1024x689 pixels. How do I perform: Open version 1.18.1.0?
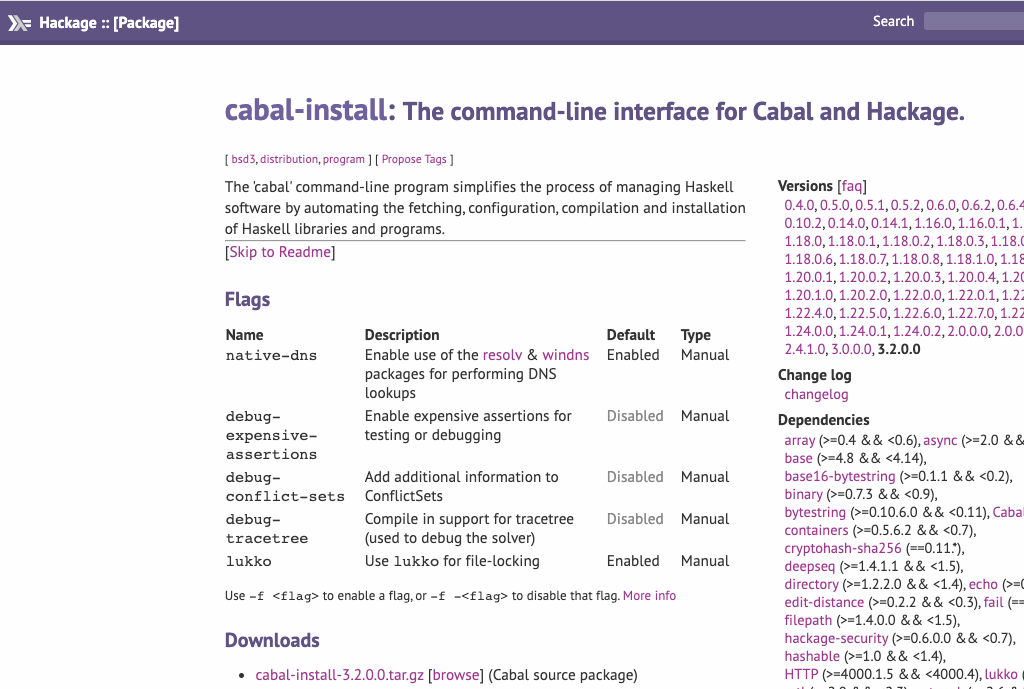[x=970, y=259]
